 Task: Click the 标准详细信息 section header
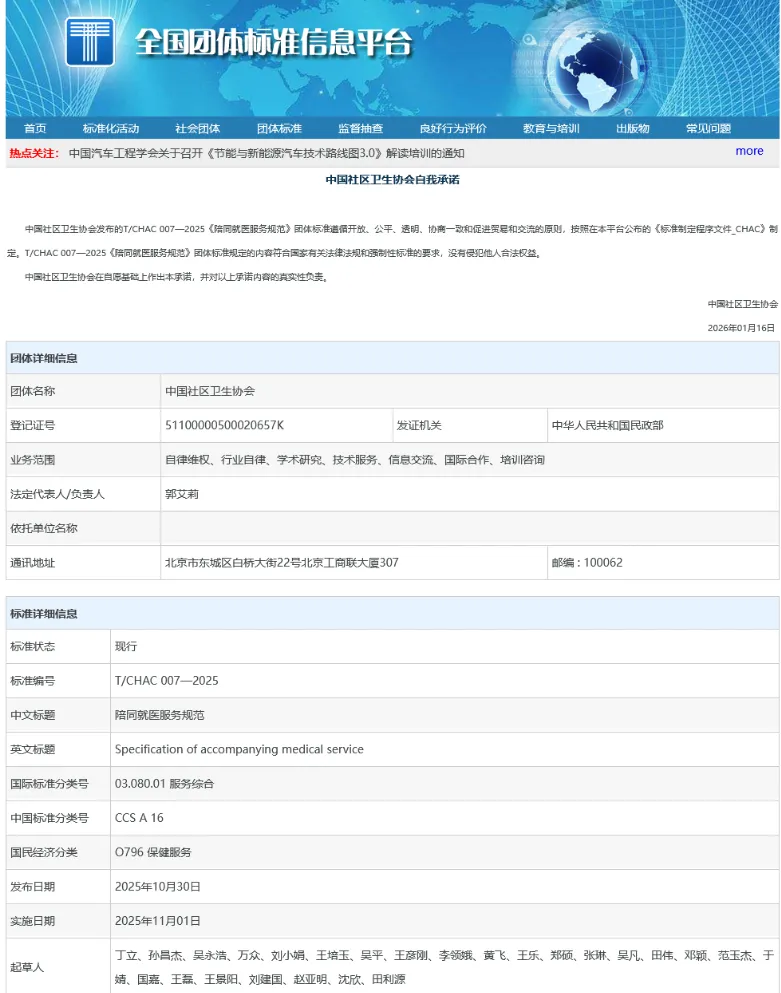(44, 613)
